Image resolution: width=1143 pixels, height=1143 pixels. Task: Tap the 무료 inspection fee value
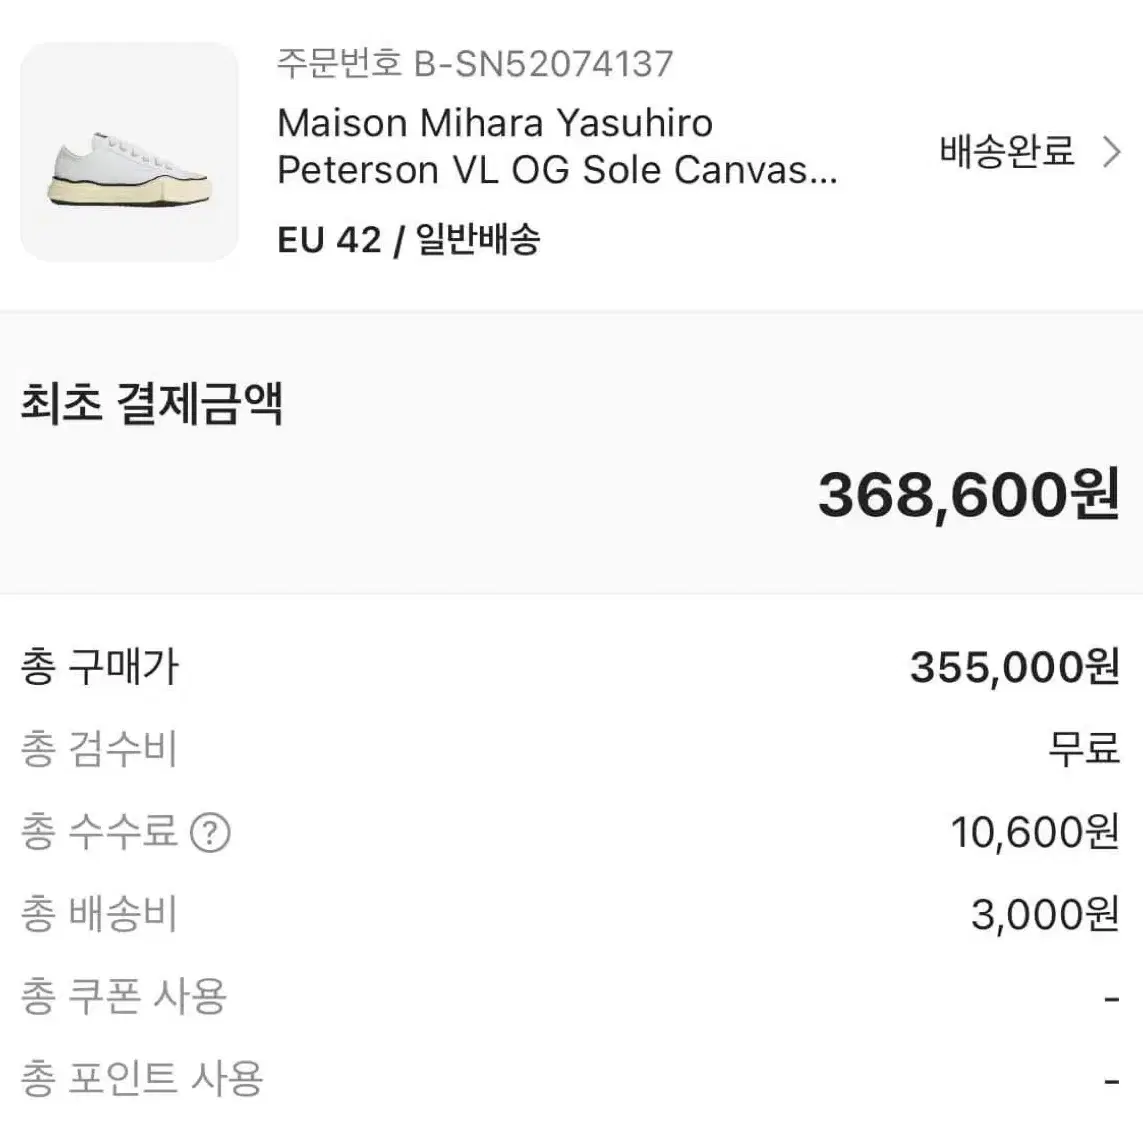(x=1084, y=749)
